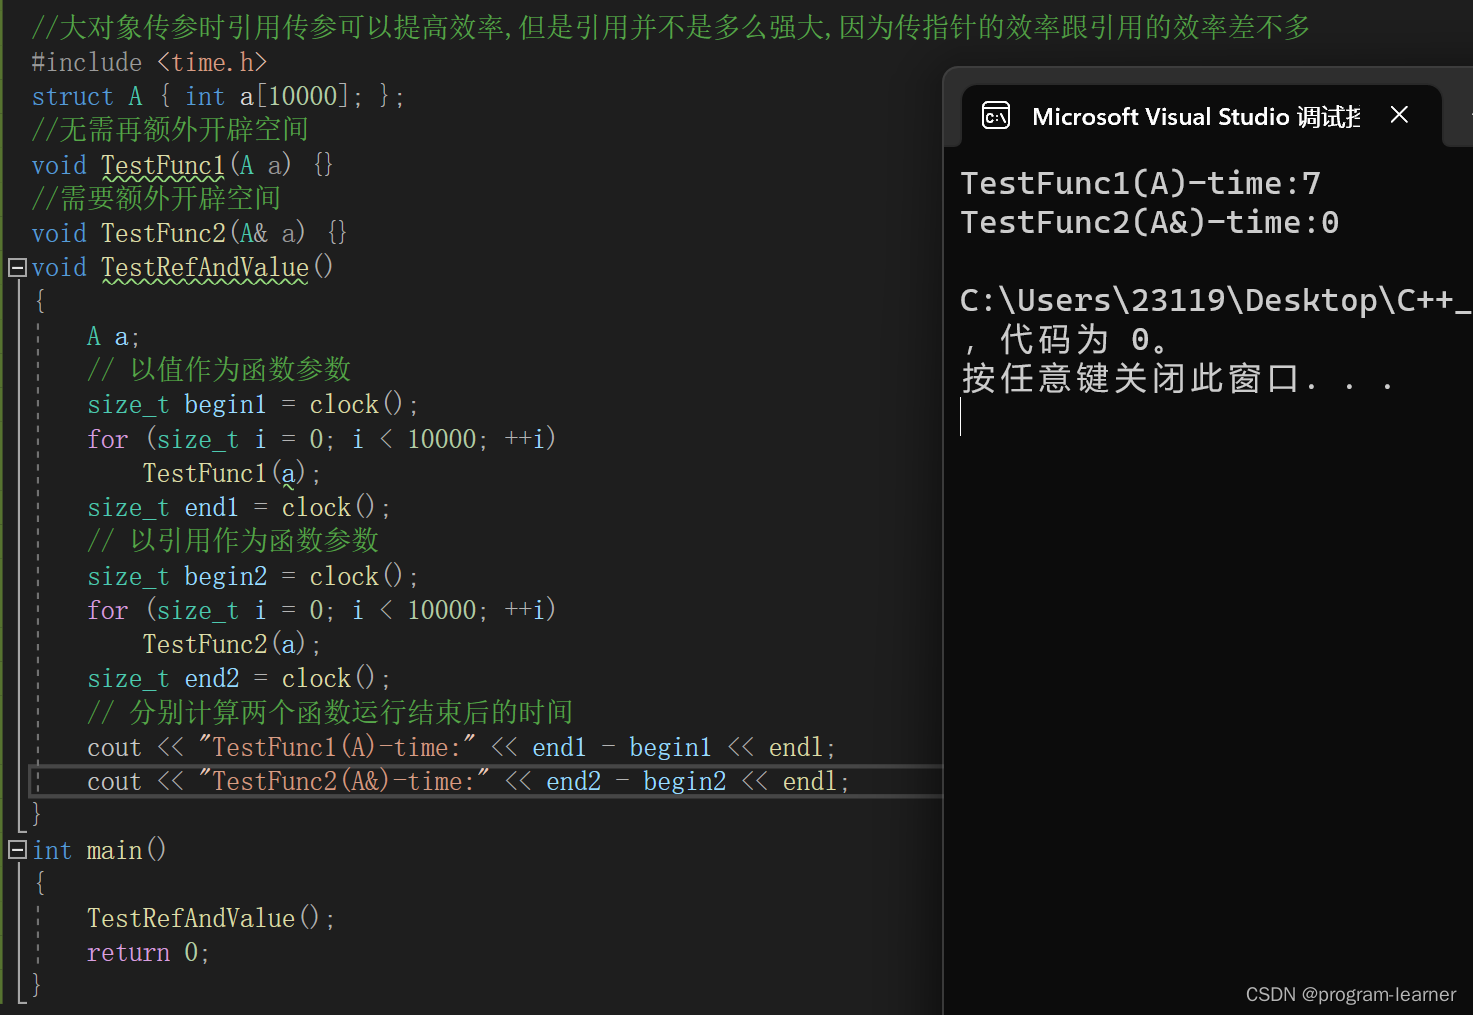Click the cout line printing TestFunc2(A&)-time

tap(468, 781)
